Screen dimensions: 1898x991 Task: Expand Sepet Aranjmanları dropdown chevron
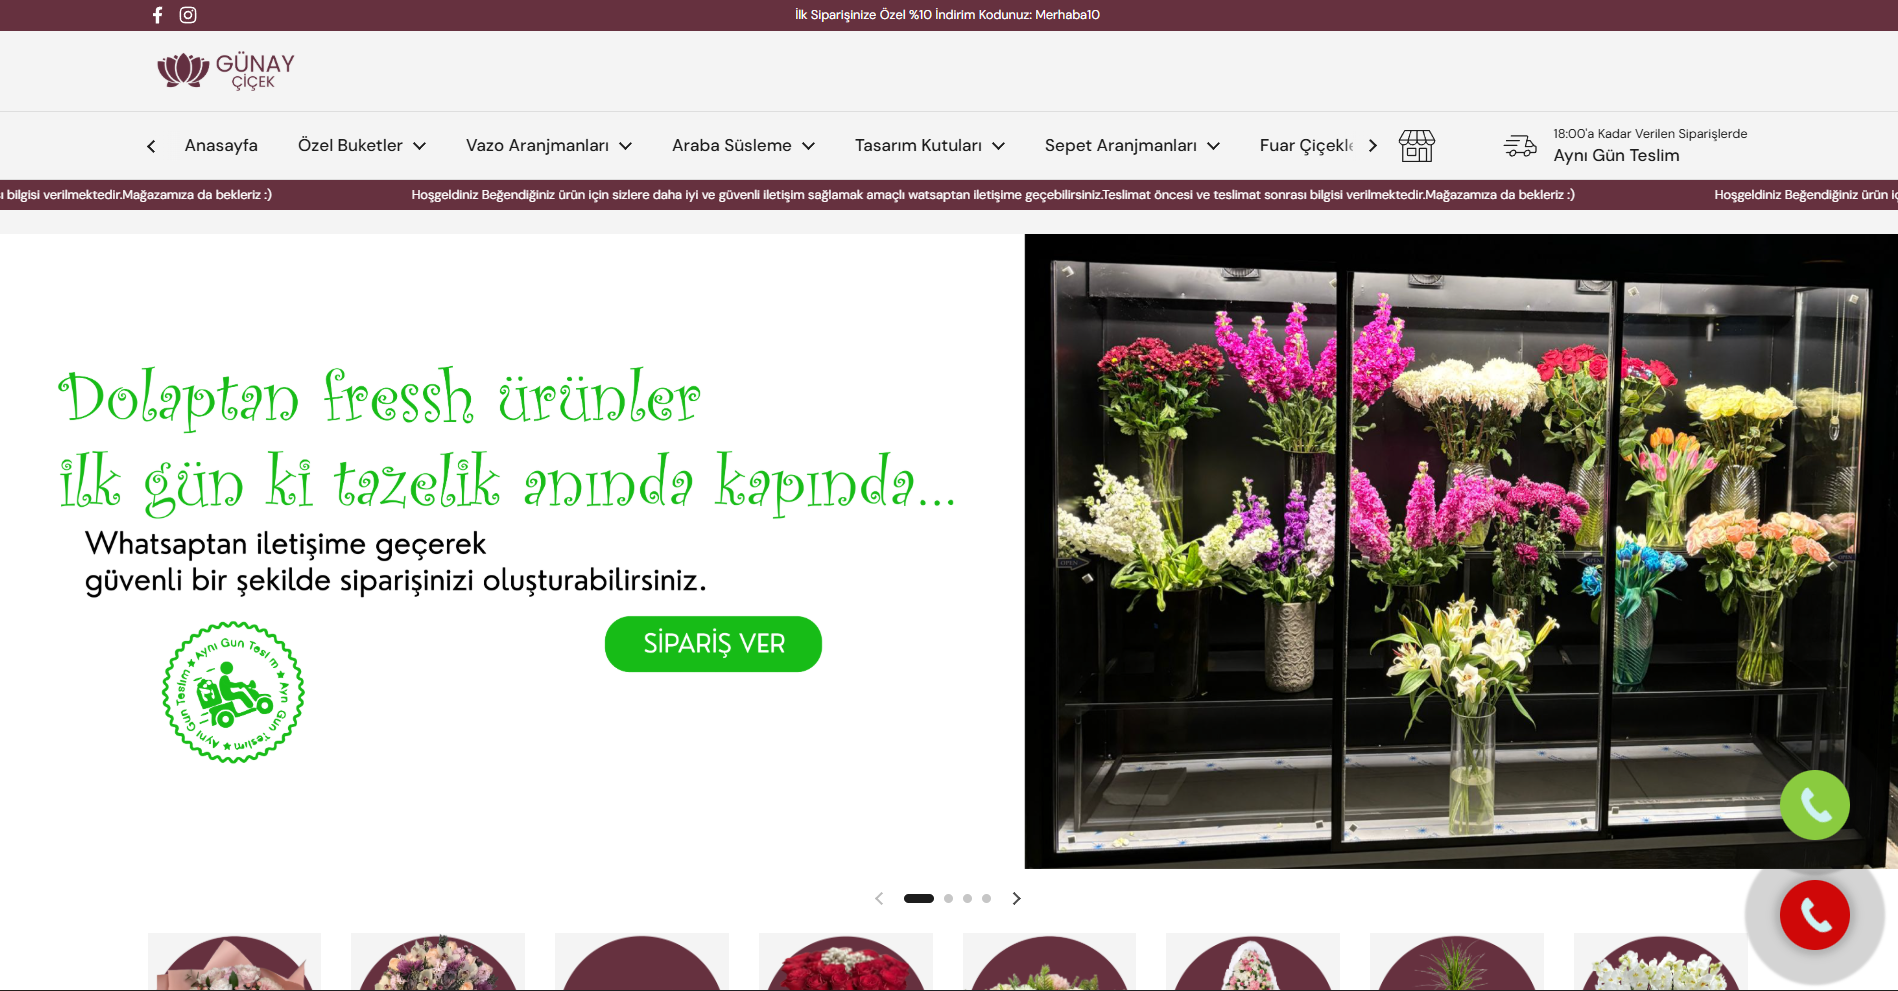1214,146
